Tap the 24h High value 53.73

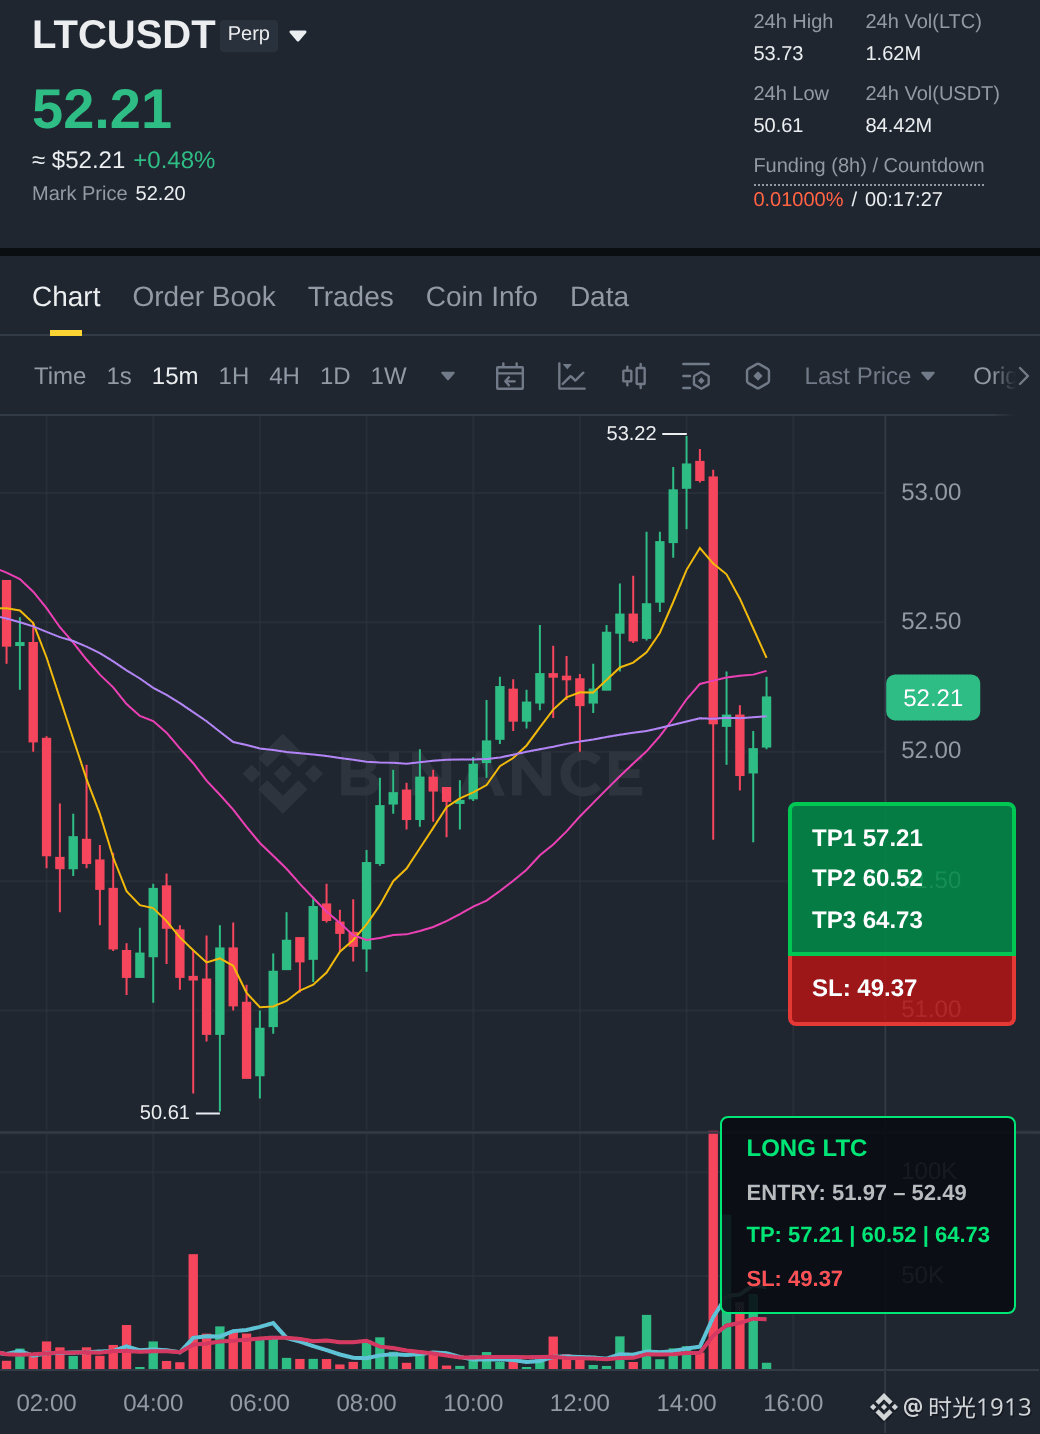coord(778,53)
